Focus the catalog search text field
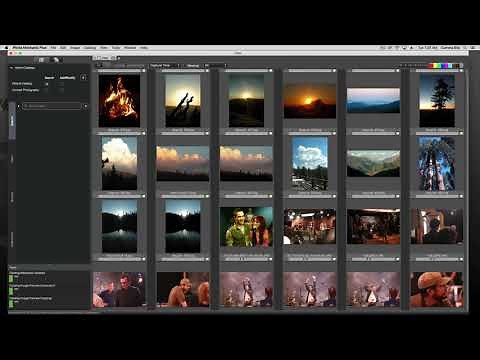 [52, 106]
